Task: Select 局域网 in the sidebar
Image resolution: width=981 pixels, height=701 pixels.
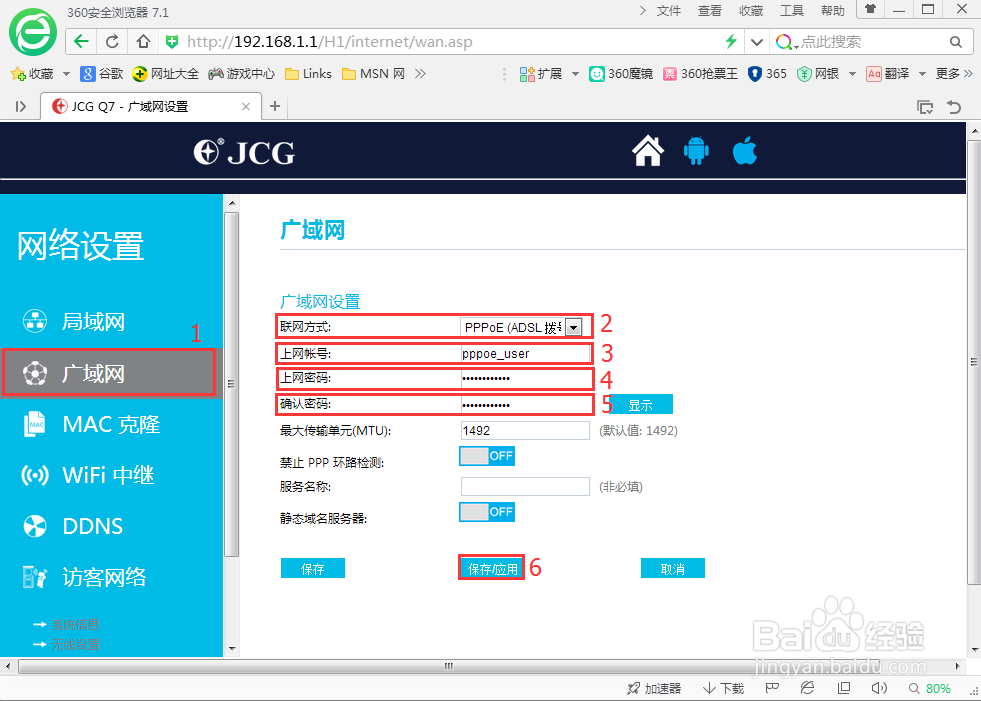Action: (98, 321)
